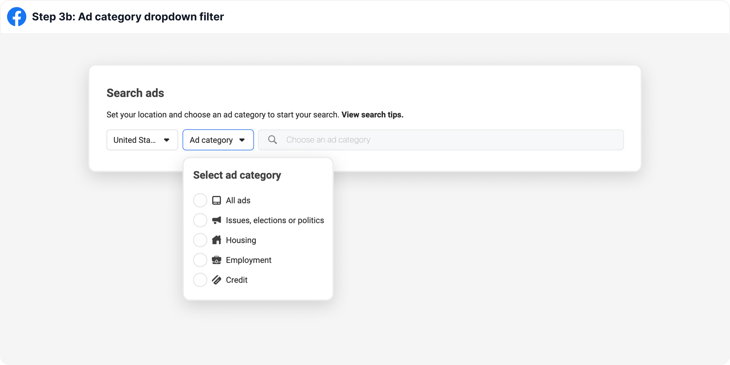Viewport: 730px width, 365px height.
Task: Click the briefcase icon beside Employment
Action: pyautogui.click(x=216, y=260)
